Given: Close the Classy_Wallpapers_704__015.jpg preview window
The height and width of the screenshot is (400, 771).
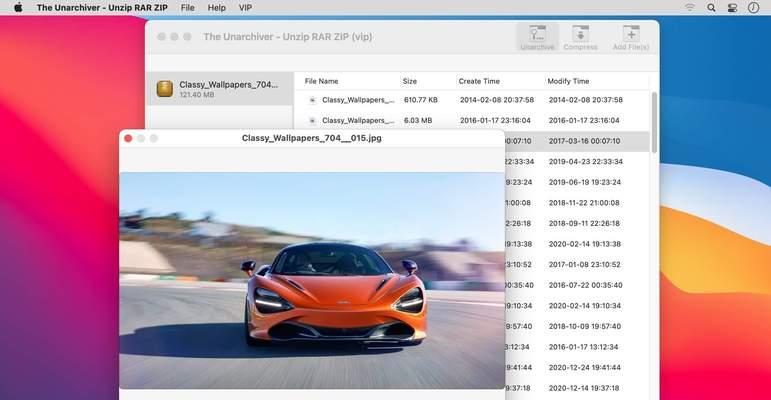Looking at the screenshot, I should tap(128, 139).
